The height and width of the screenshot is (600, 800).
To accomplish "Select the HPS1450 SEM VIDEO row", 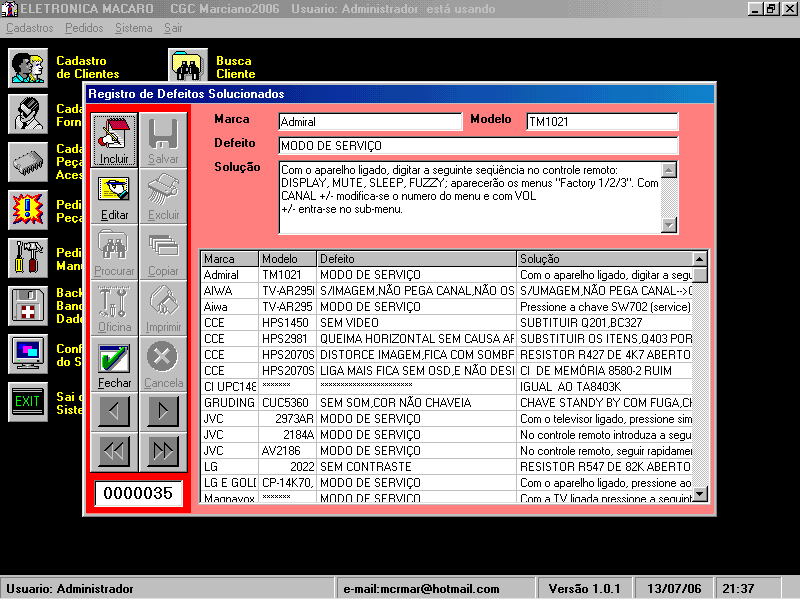I will [447, 322].
